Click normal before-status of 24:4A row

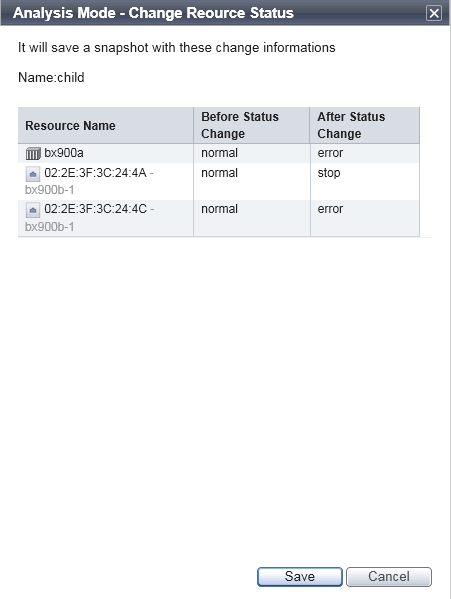click(x=220, y=173)
